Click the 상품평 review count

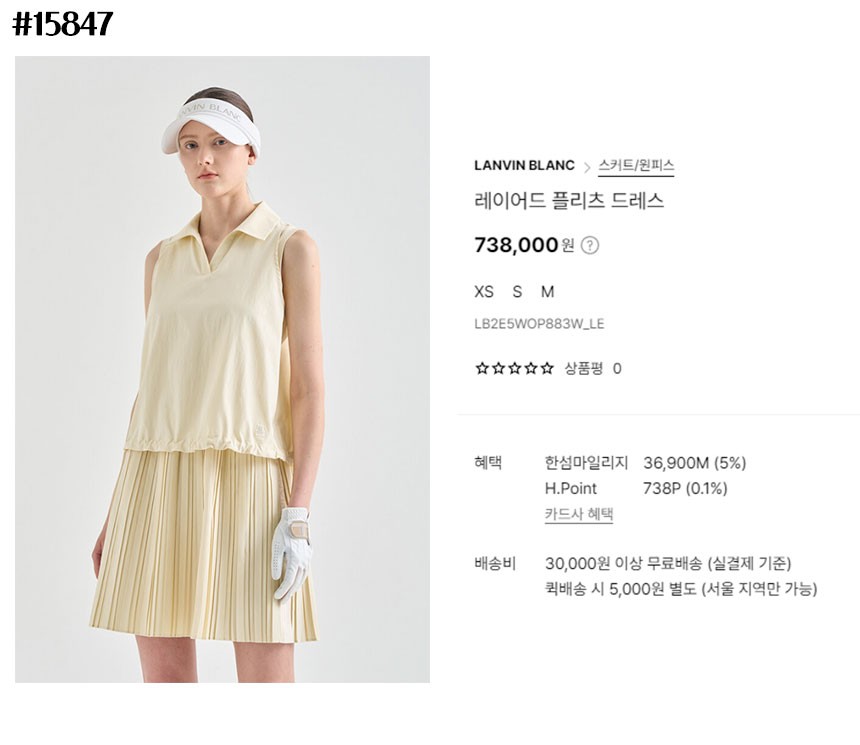pos(593,368)
